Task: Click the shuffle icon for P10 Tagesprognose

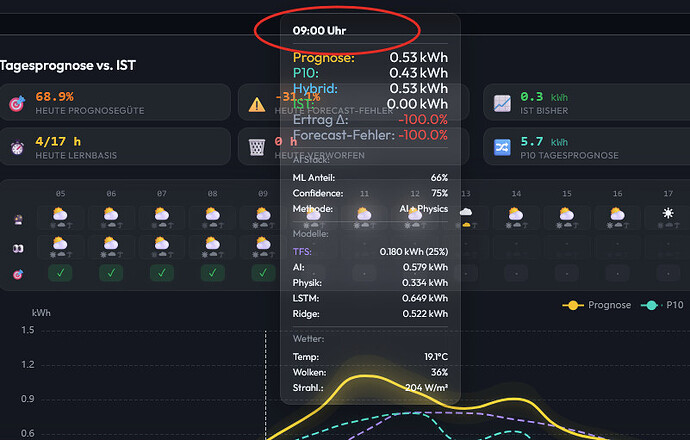Action: (502, 147)
